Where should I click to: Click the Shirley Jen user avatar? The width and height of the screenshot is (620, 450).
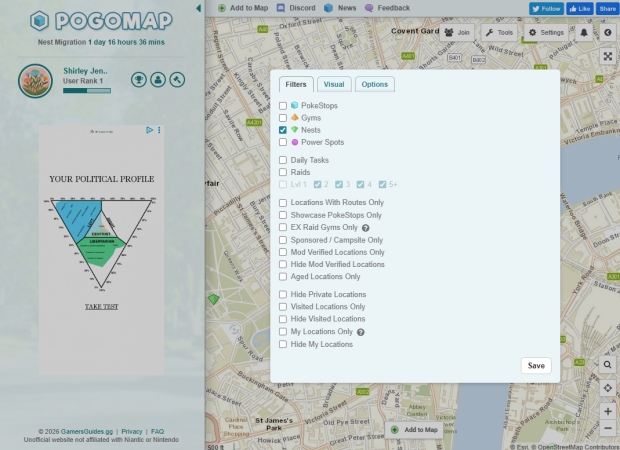35,81
